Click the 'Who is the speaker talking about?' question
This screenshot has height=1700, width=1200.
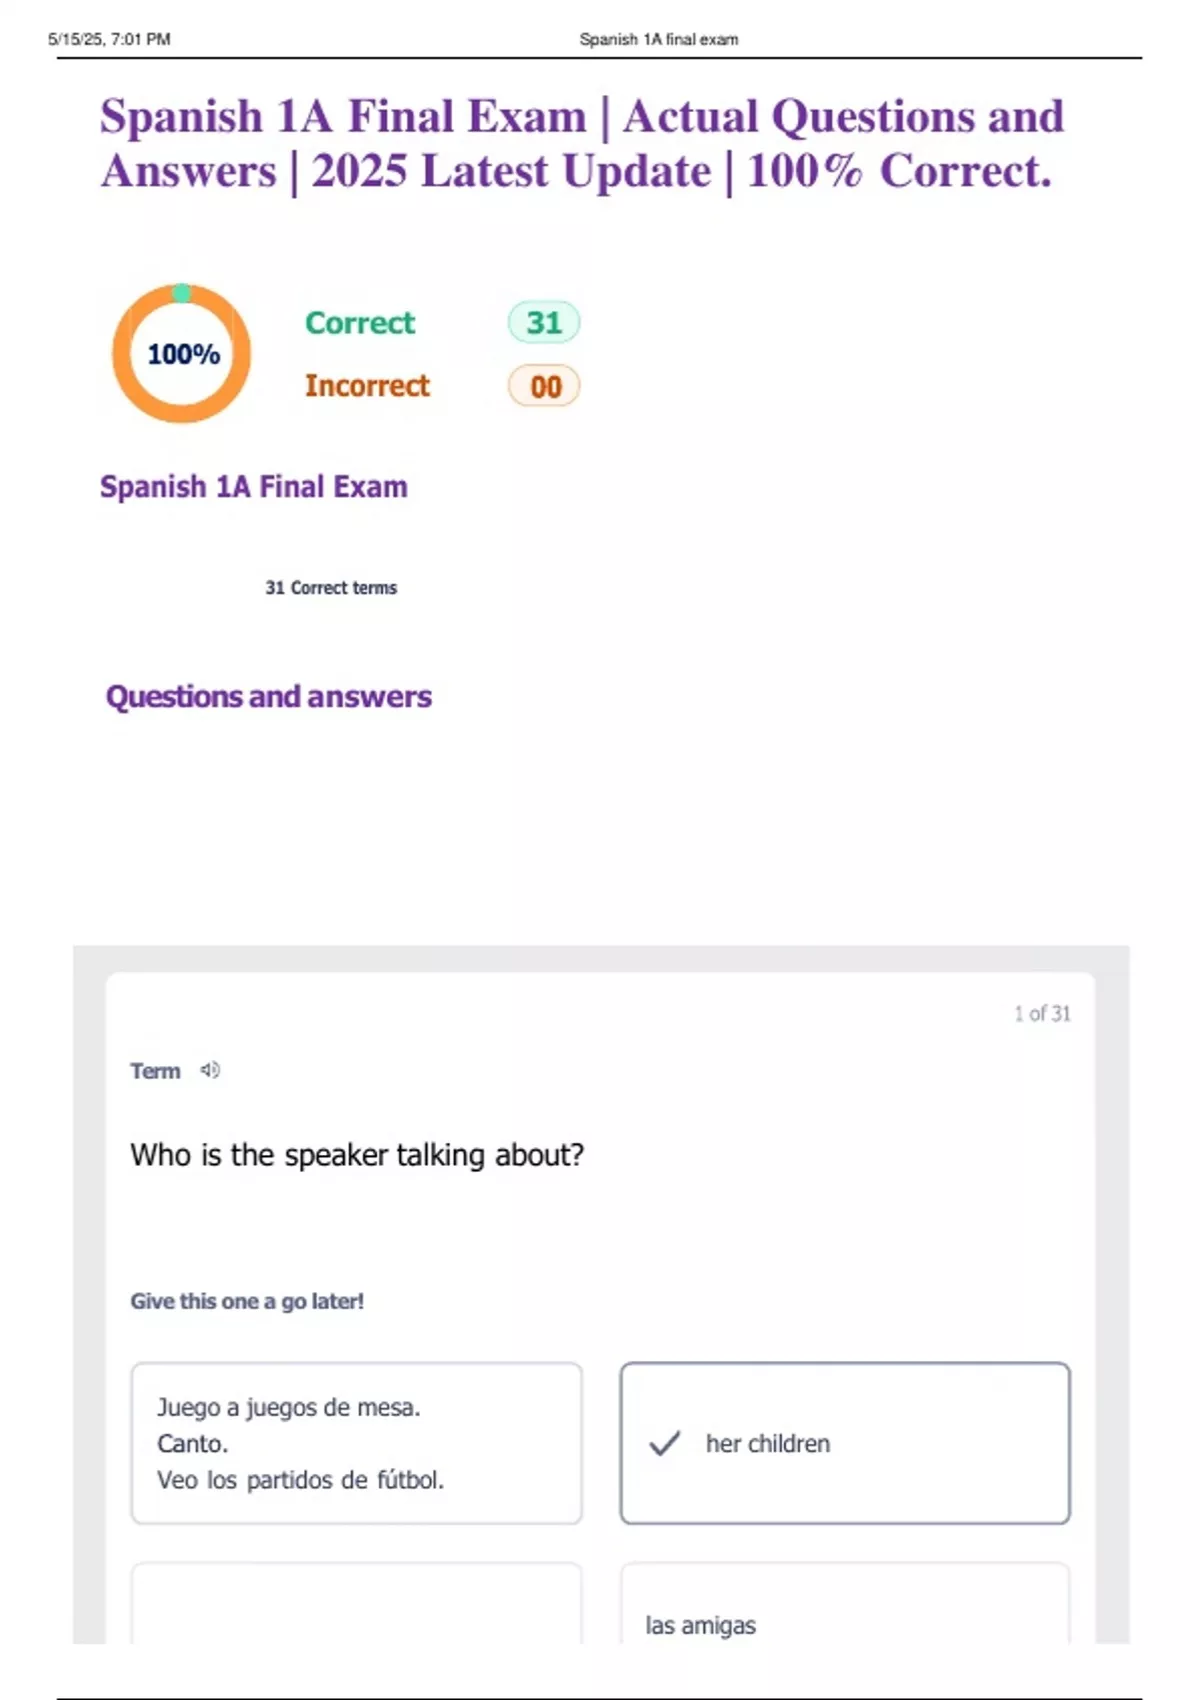pyautogui.click(x=357, y=1155)
